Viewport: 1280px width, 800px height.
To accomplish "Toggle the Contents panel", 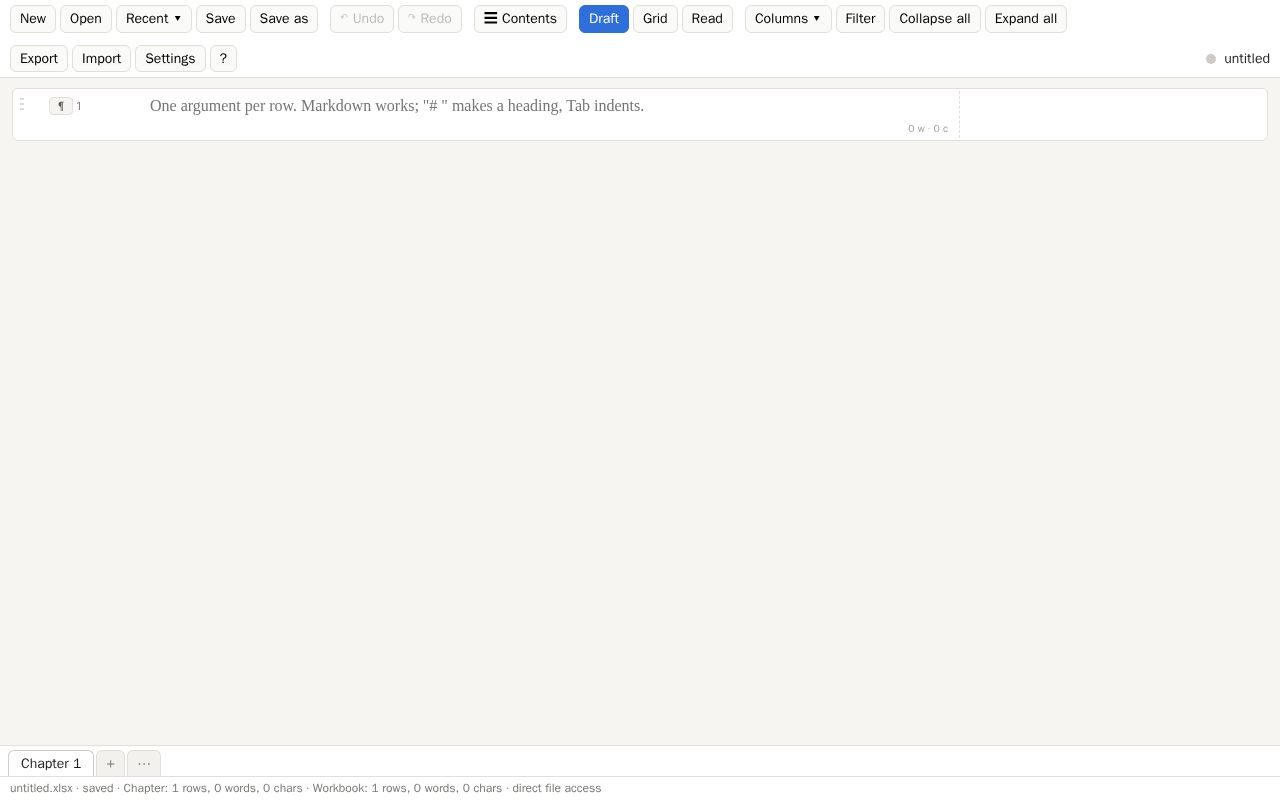I will pyautogui.click(x=520, y=19).
